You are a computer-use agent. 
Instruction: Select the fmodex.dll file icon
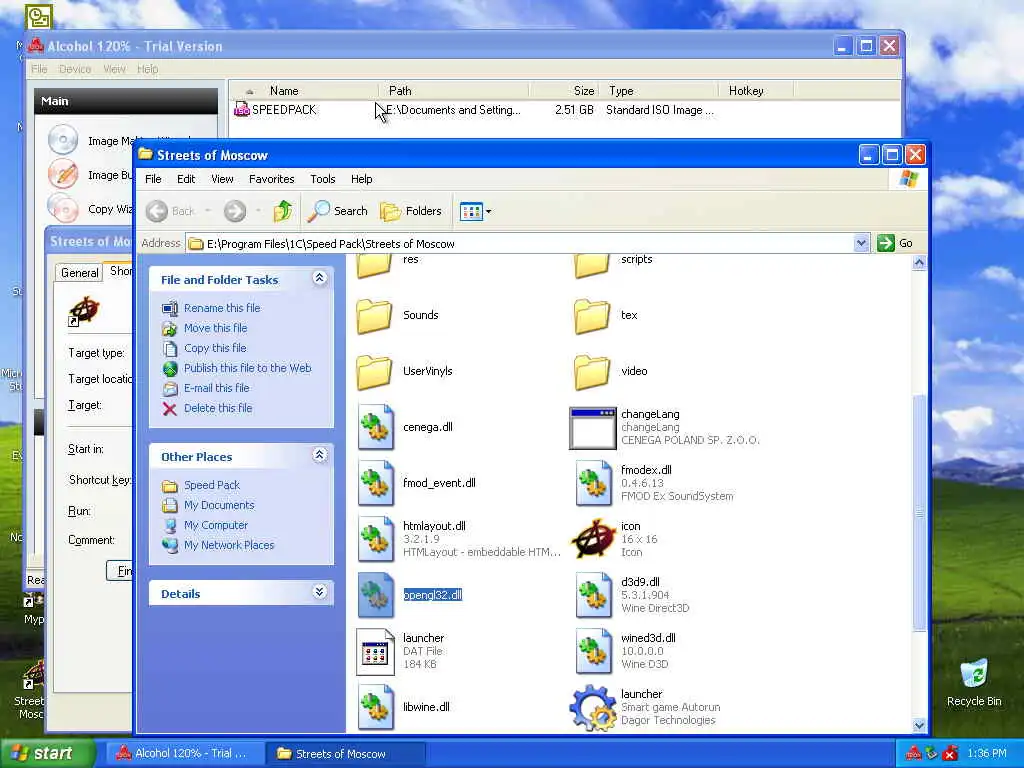pos(593,483)
